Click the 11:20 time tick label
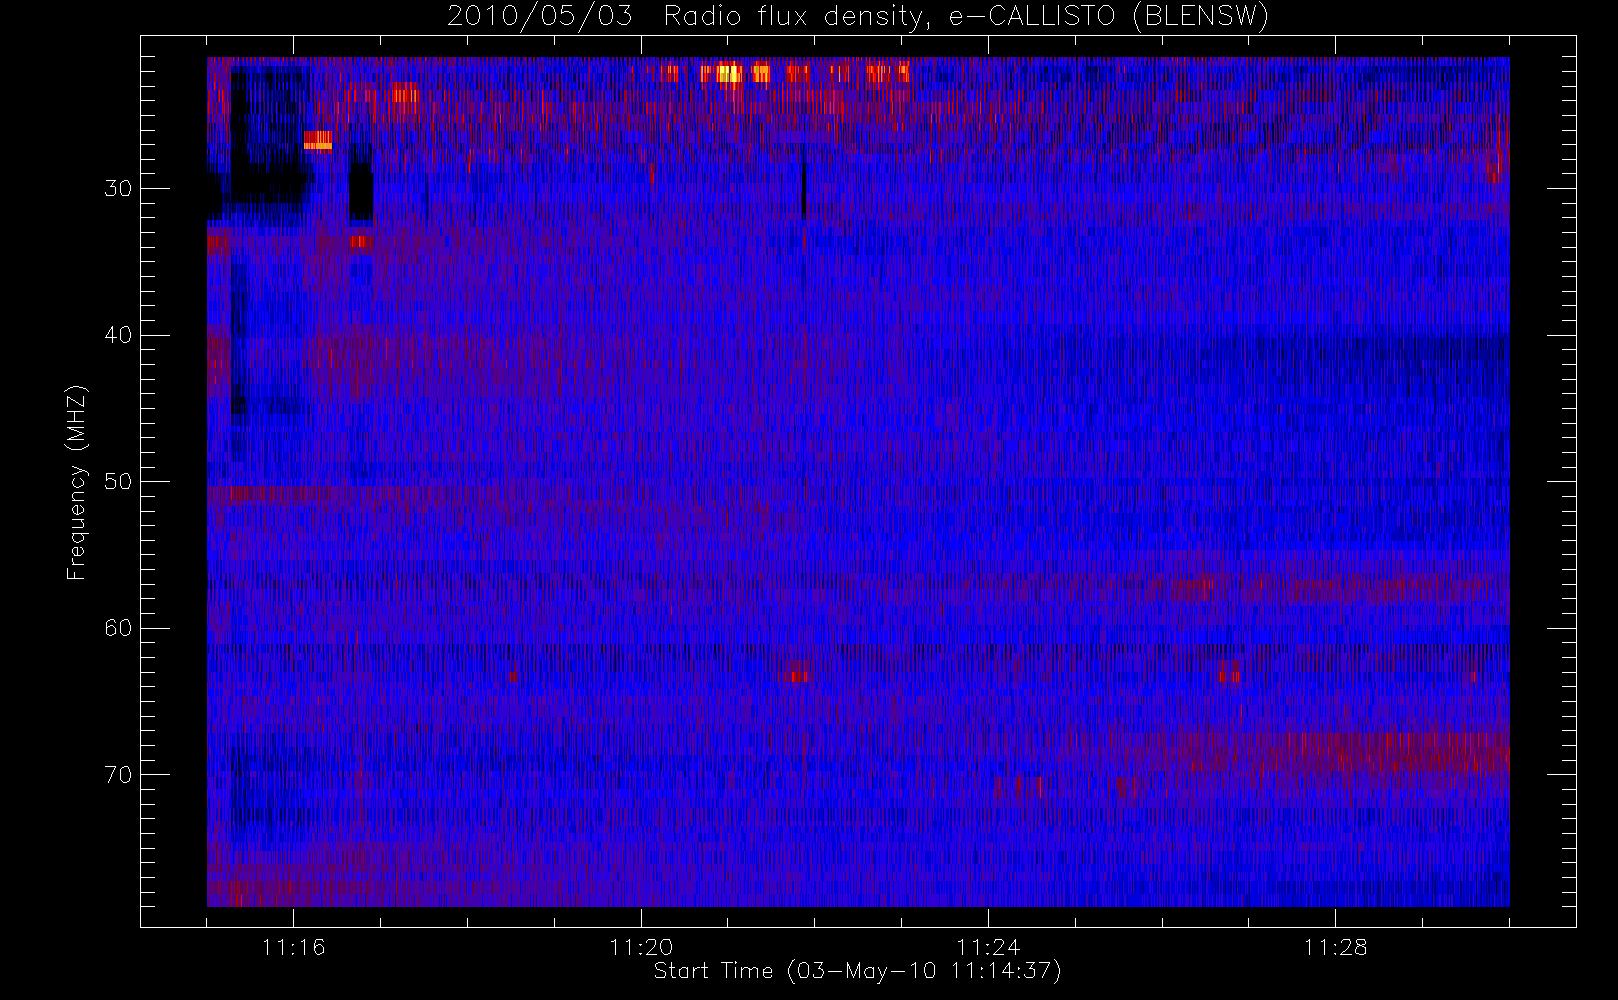 (640, 947)
